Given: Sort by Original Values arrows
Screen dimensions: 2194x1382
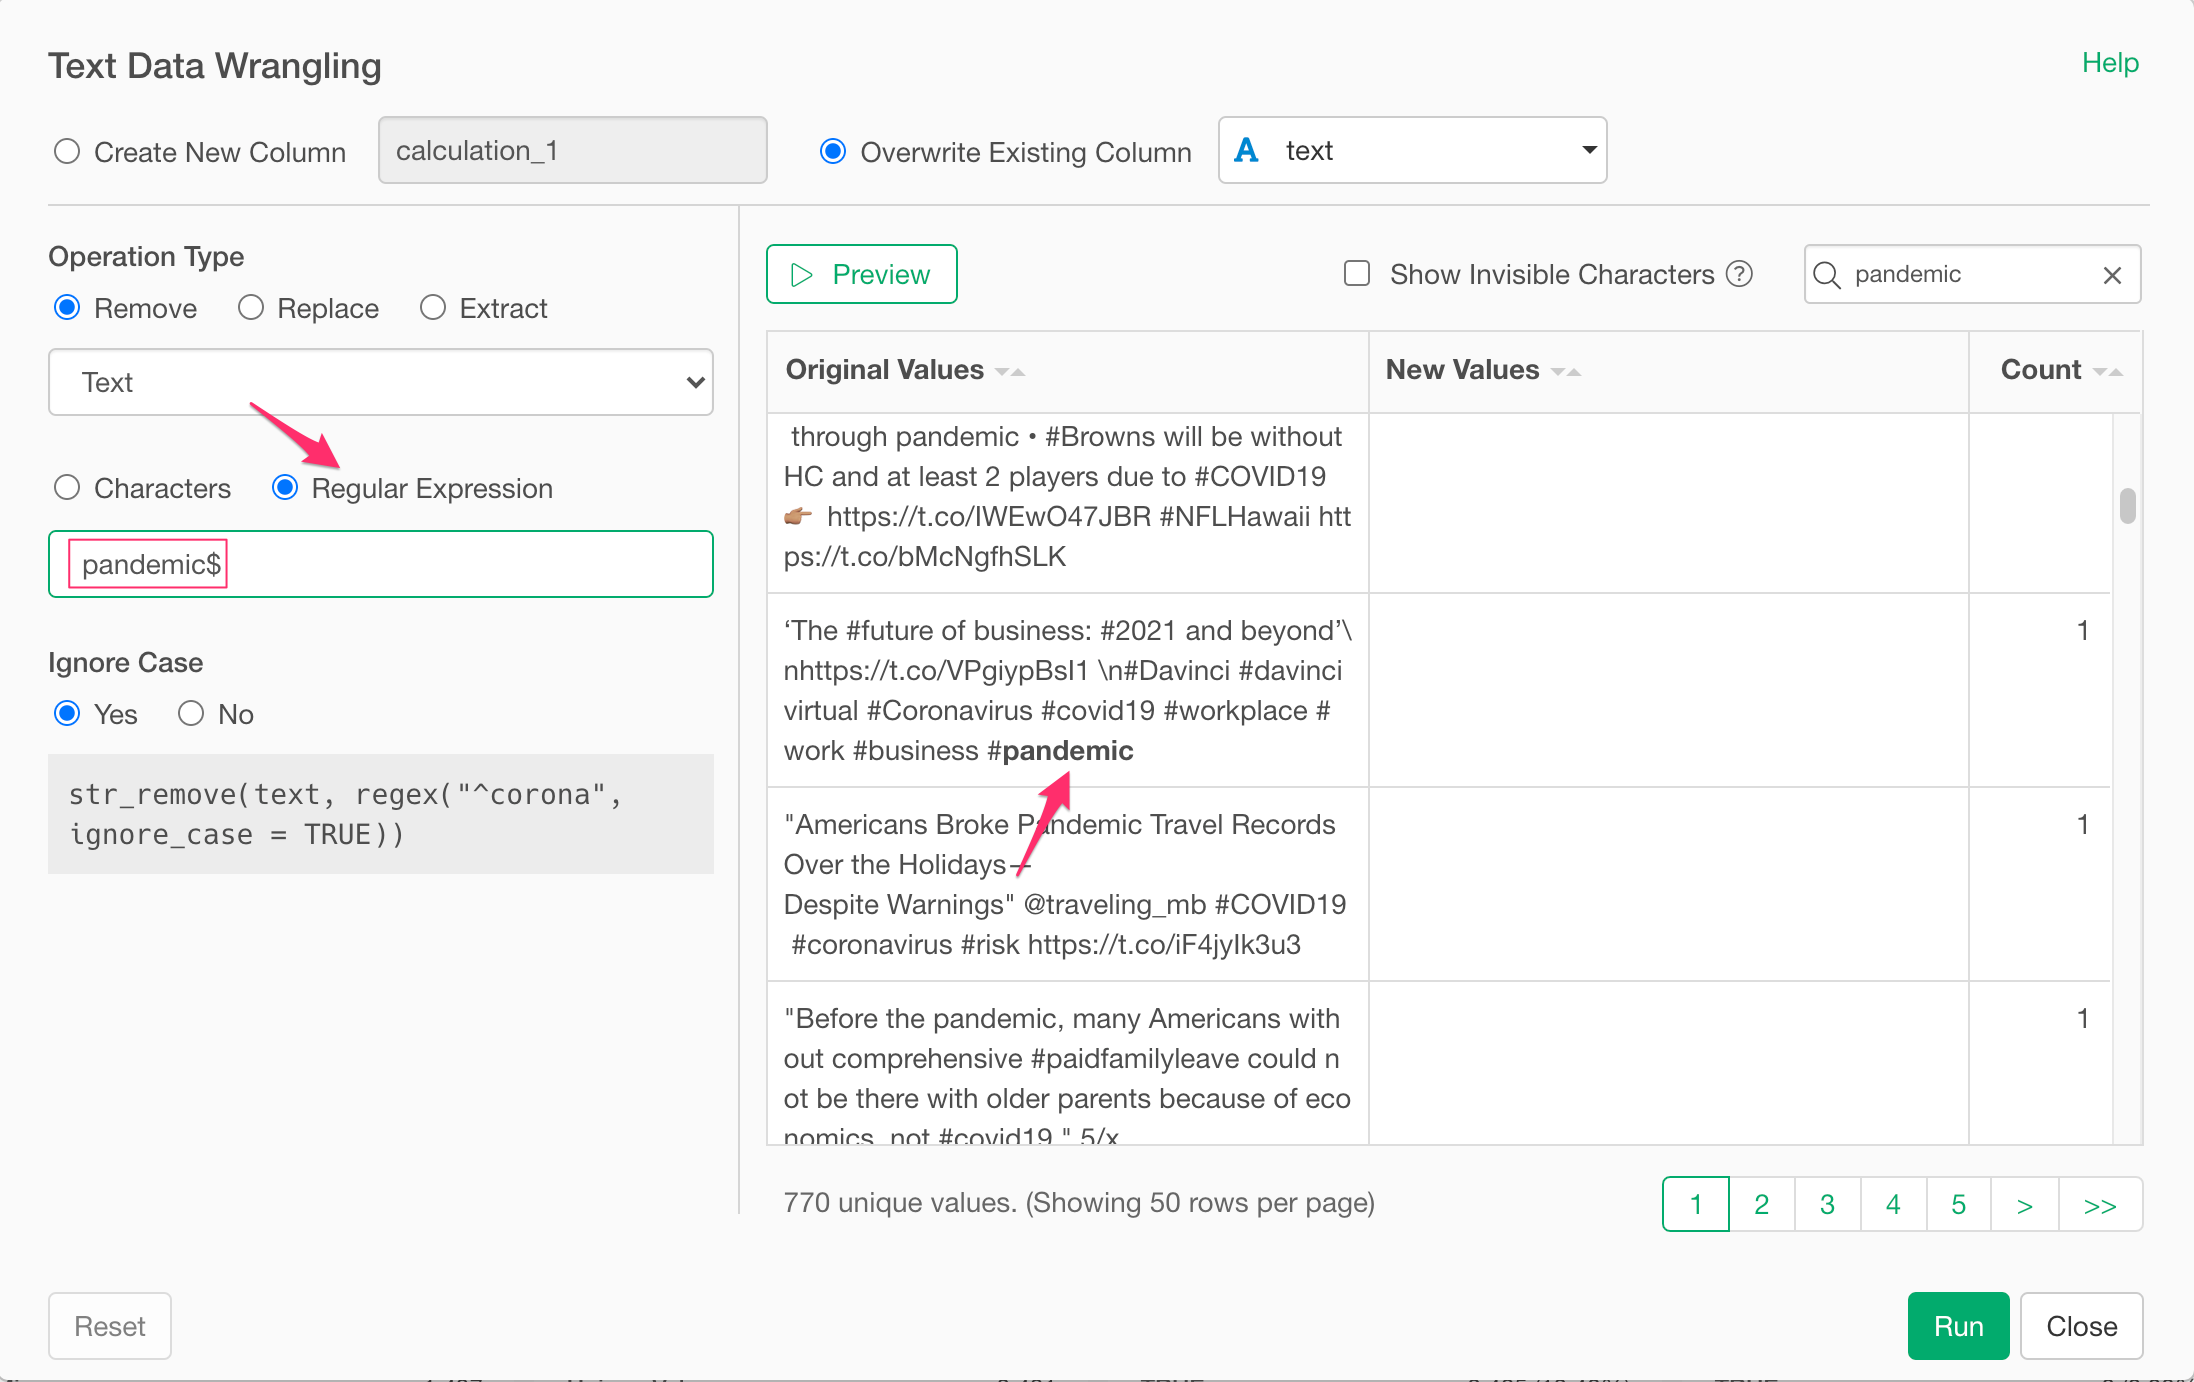Looking at the screenshot, I should [1010, 371].
